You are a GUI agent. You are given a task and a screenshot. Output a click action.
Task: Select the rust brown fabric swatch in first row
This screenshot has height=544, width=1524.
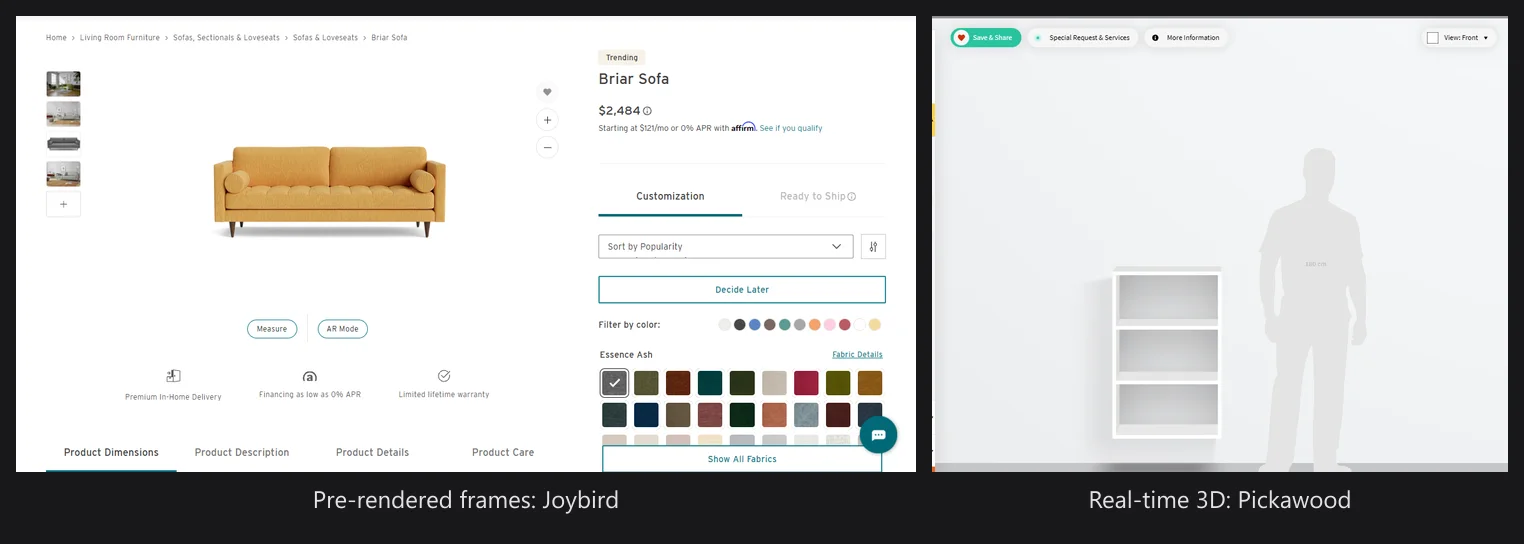click(x=678, y=383)
